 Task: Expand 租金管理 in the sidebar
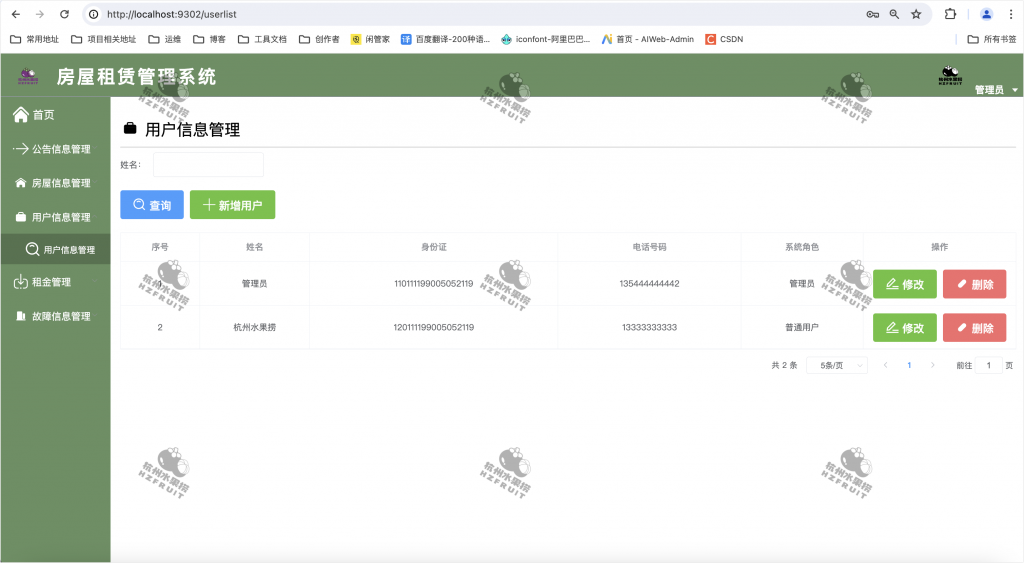[x=56, y=282]
